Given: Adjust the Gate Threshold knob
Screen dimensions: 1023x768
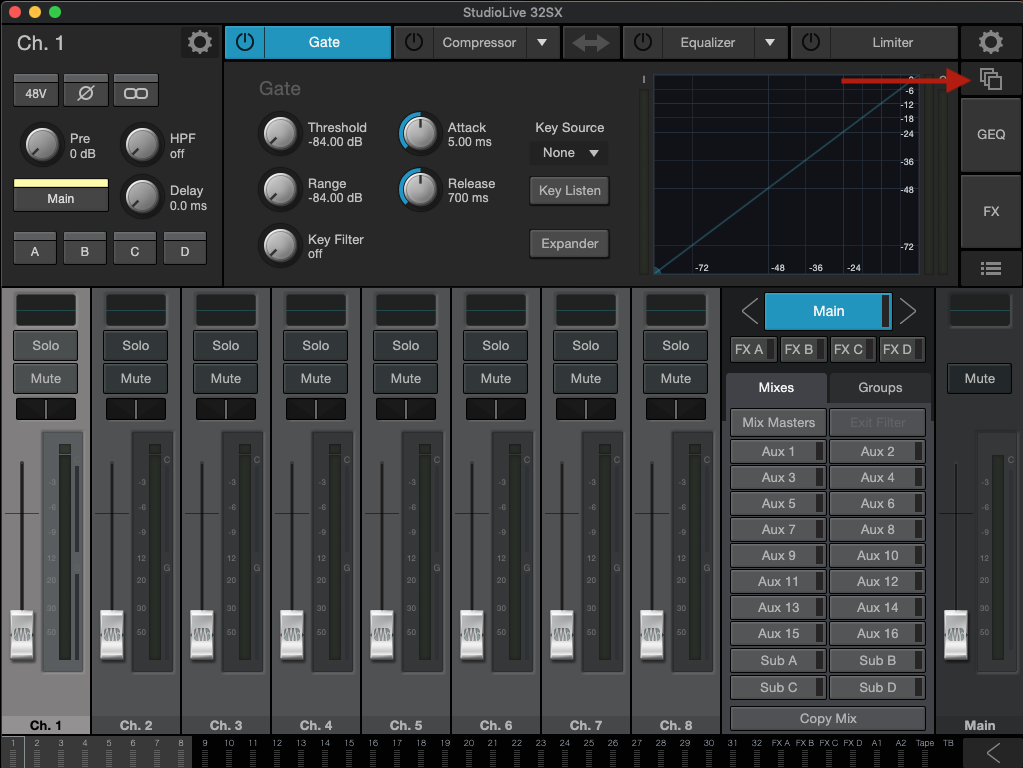Looking at the screenshot, I should coord(280,134).
